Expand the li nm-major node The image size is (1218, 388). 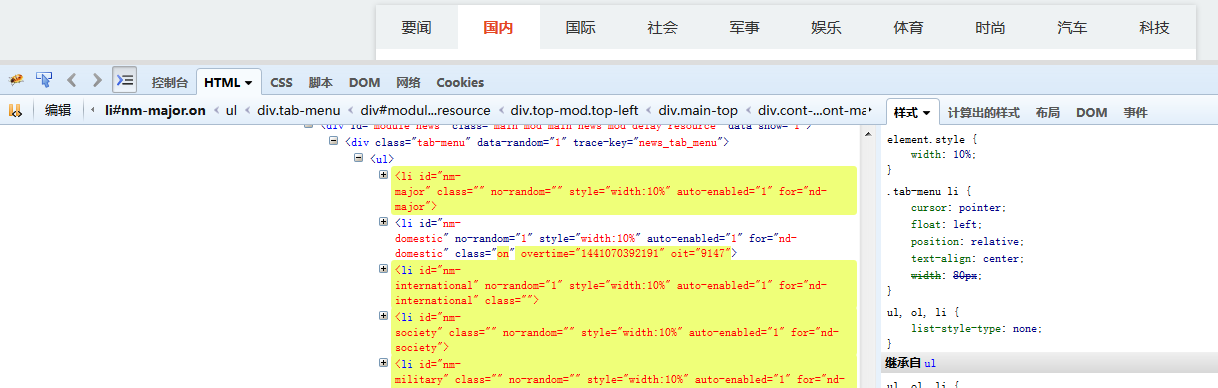point(384,174)
